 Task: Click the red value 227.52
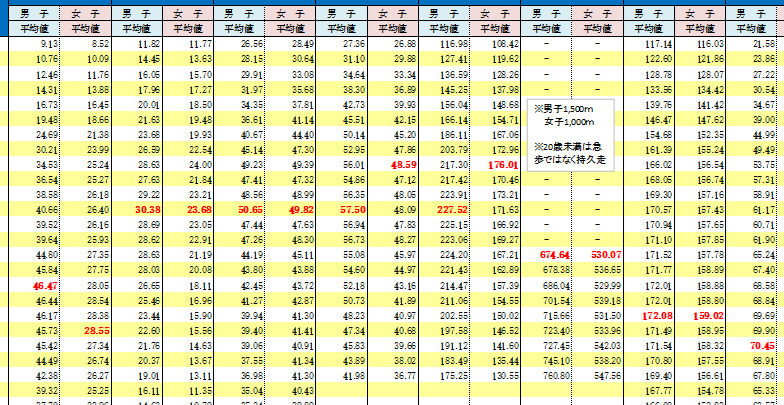click(x=452, y=210)
